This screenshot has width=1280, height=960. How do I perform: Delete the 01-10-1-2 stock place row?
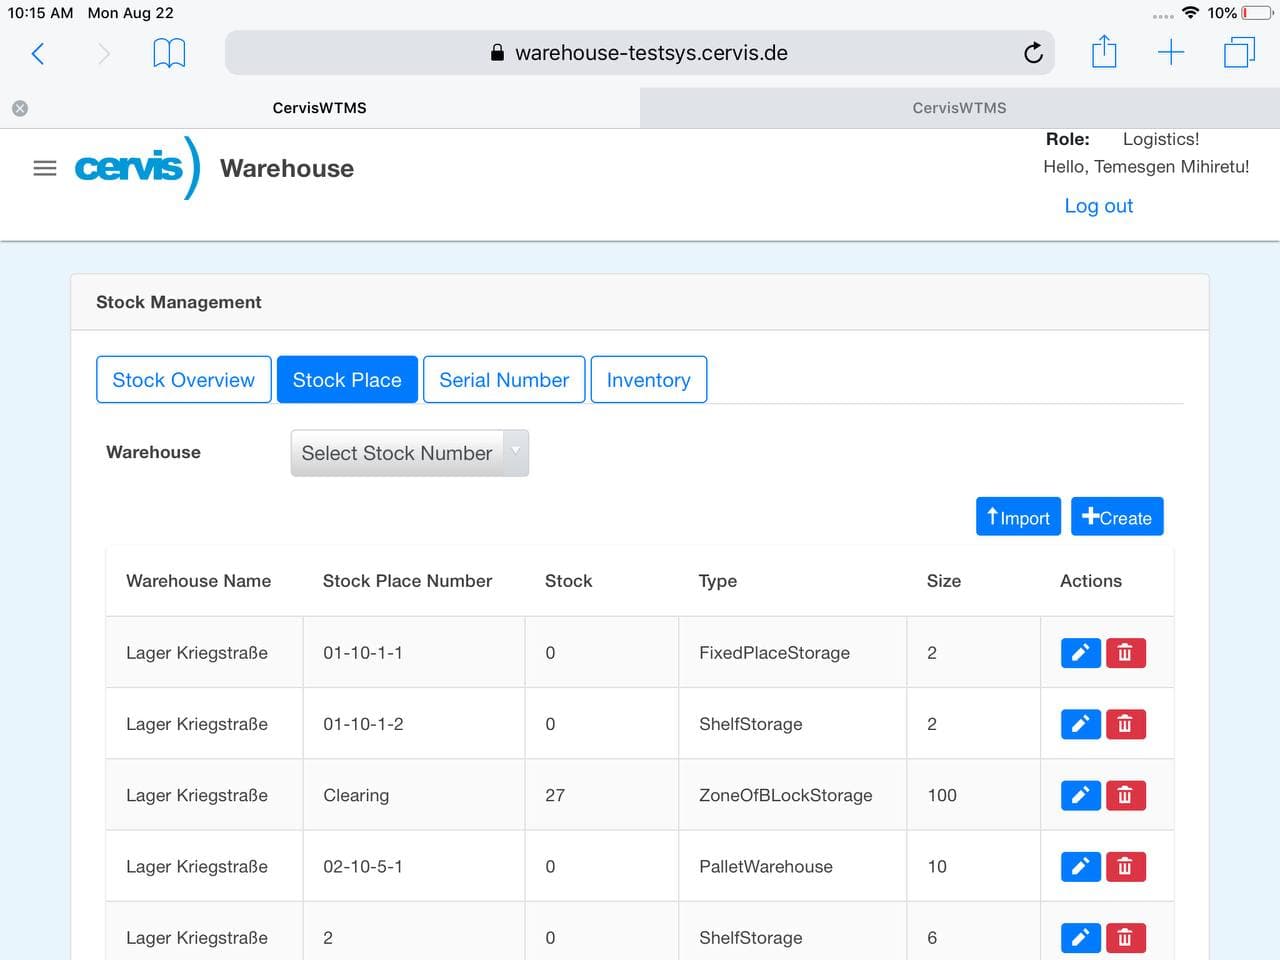(x=1125, y=724)
